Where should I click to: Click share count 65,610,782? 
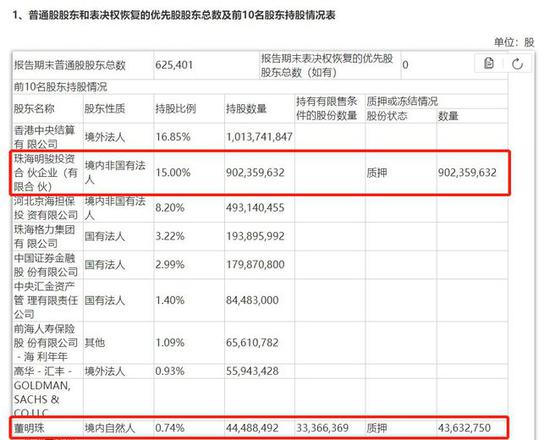[252, 343]
